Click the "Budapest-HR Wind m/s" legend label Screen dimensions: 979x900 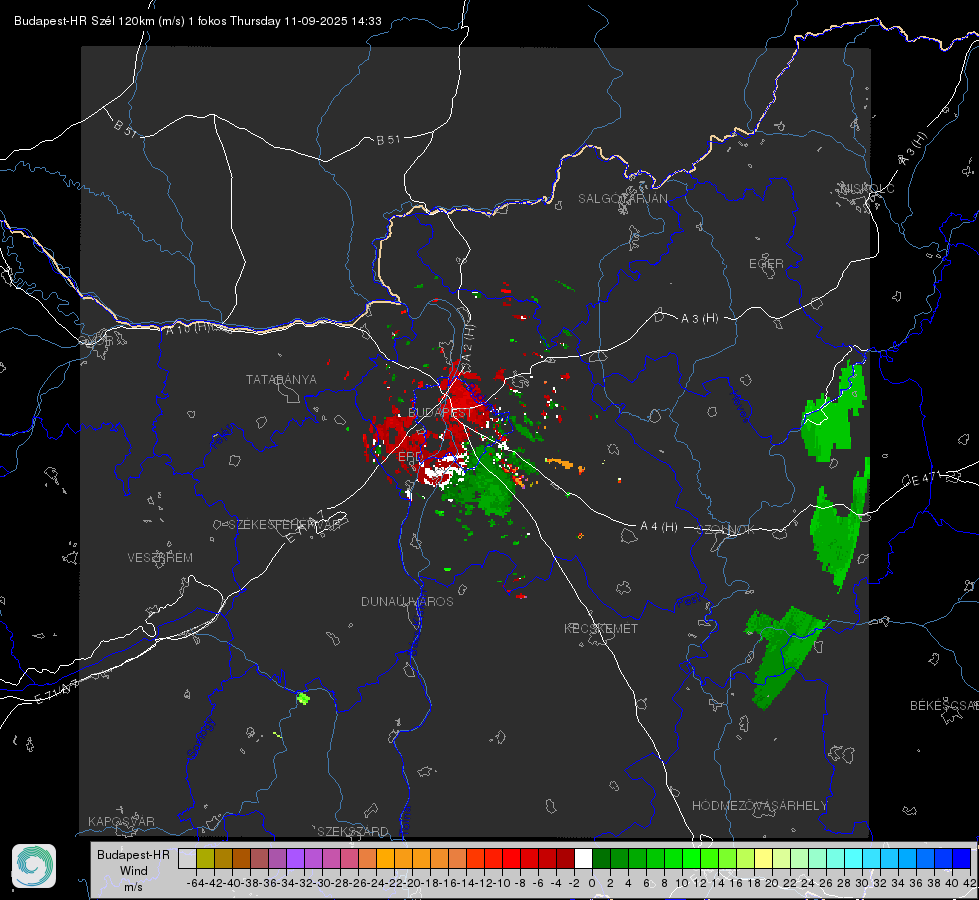point(133,870)
